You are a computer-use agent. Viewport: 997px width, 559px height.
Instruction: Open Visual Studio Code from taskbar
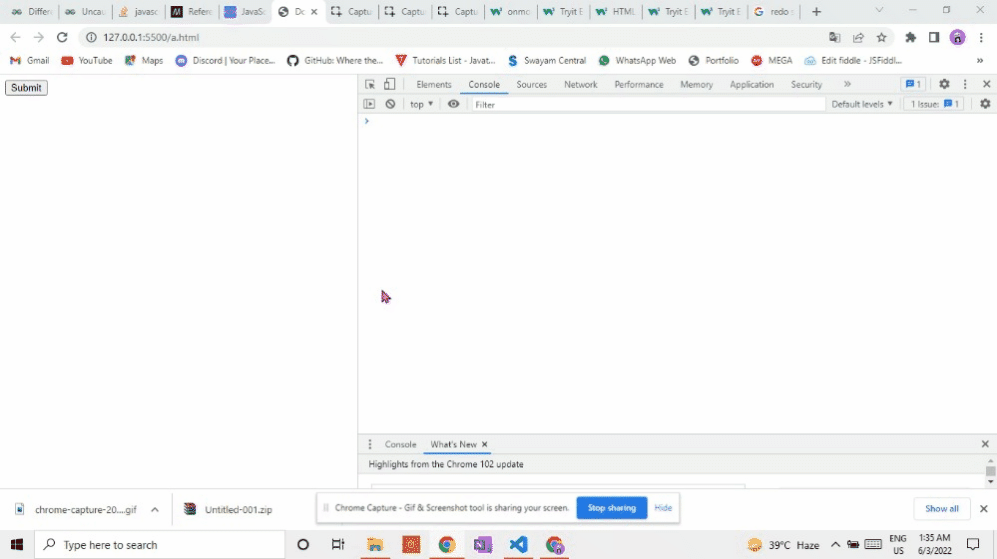[518, 544]
